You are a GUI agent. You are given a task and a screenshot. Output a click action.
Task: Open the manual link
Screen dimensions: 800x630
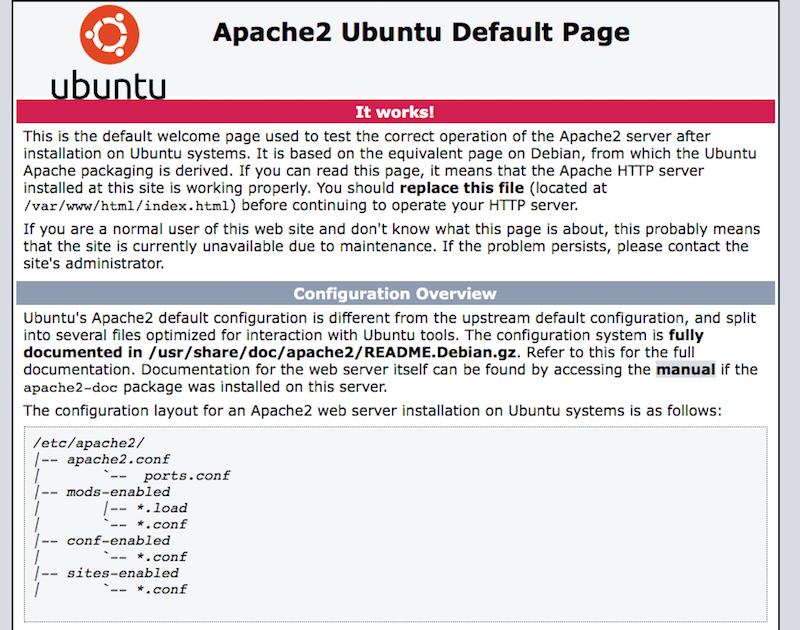pos(685,369)
